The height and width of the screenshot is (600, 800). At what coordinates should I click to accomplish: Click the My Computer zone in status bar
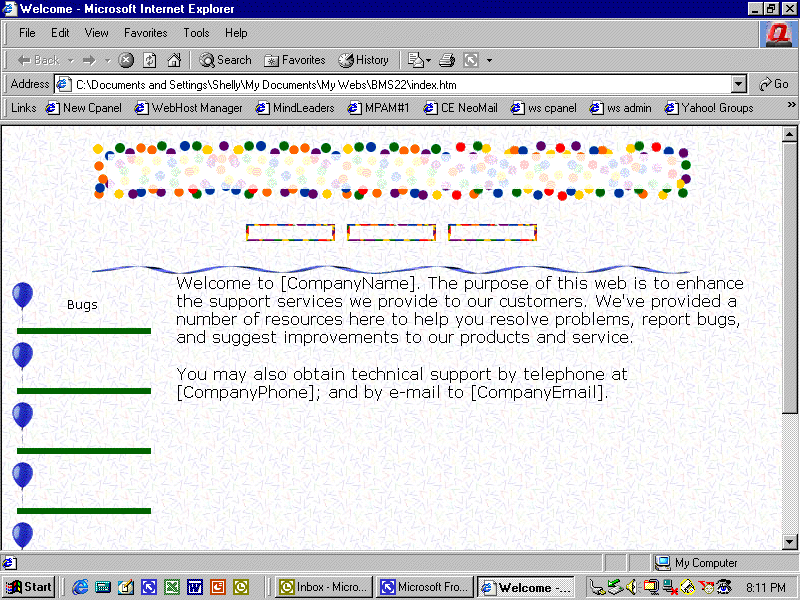click(696, 563)
